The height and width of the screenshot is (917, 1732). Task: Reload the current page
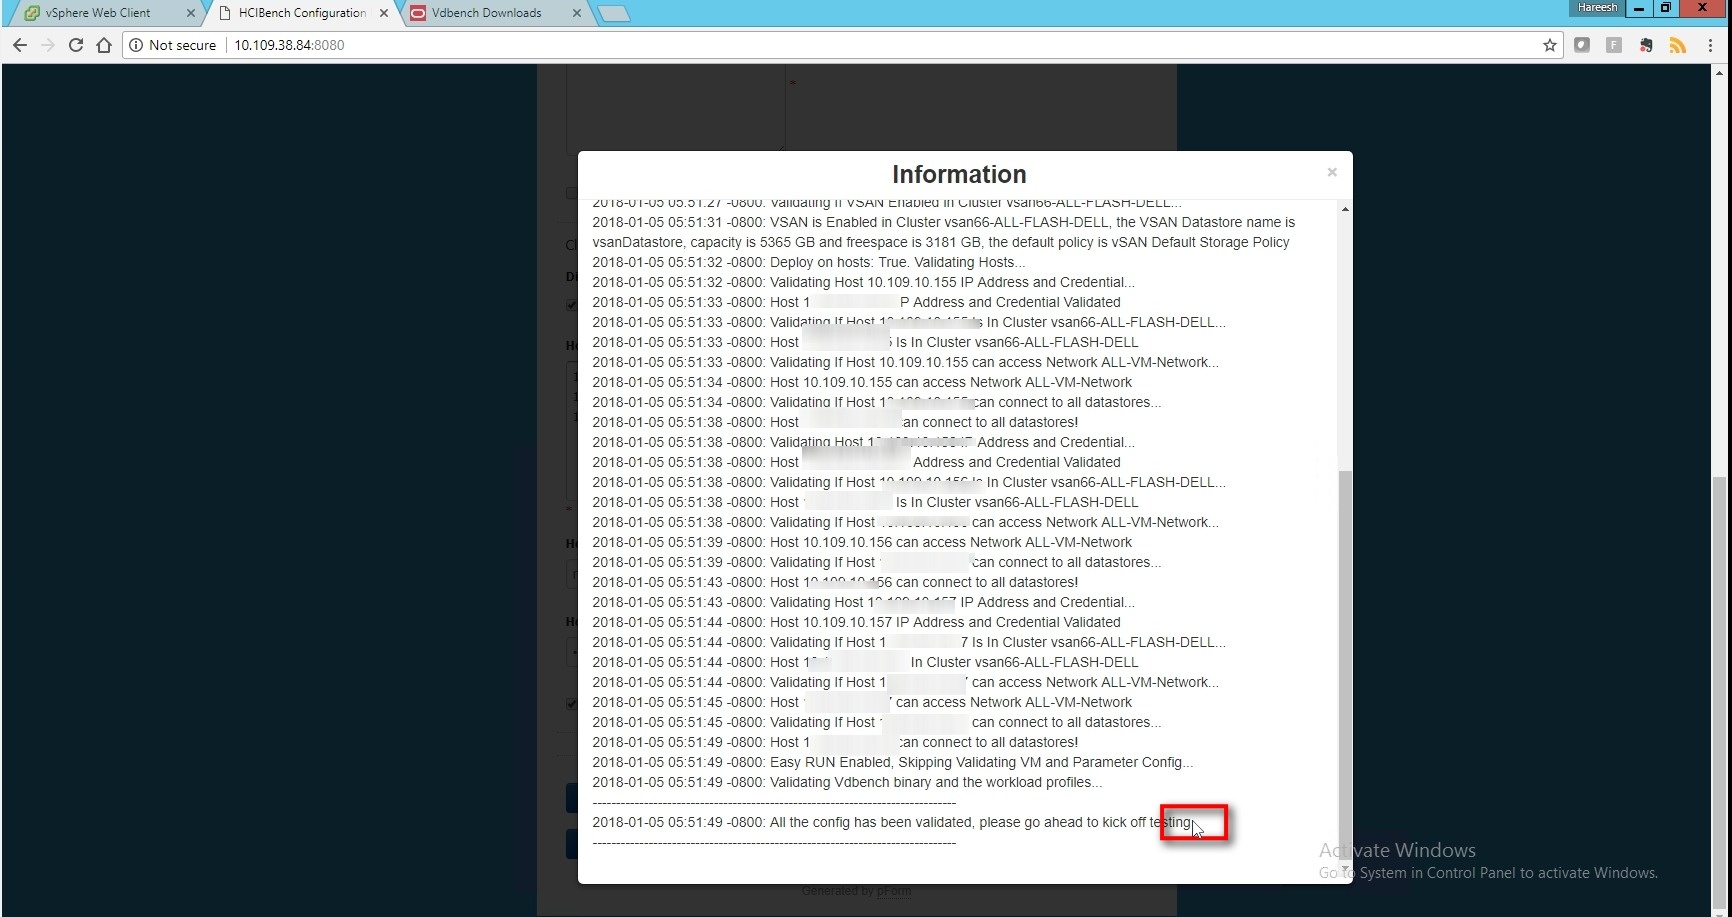pyautogui.click(x=75, y=45)
